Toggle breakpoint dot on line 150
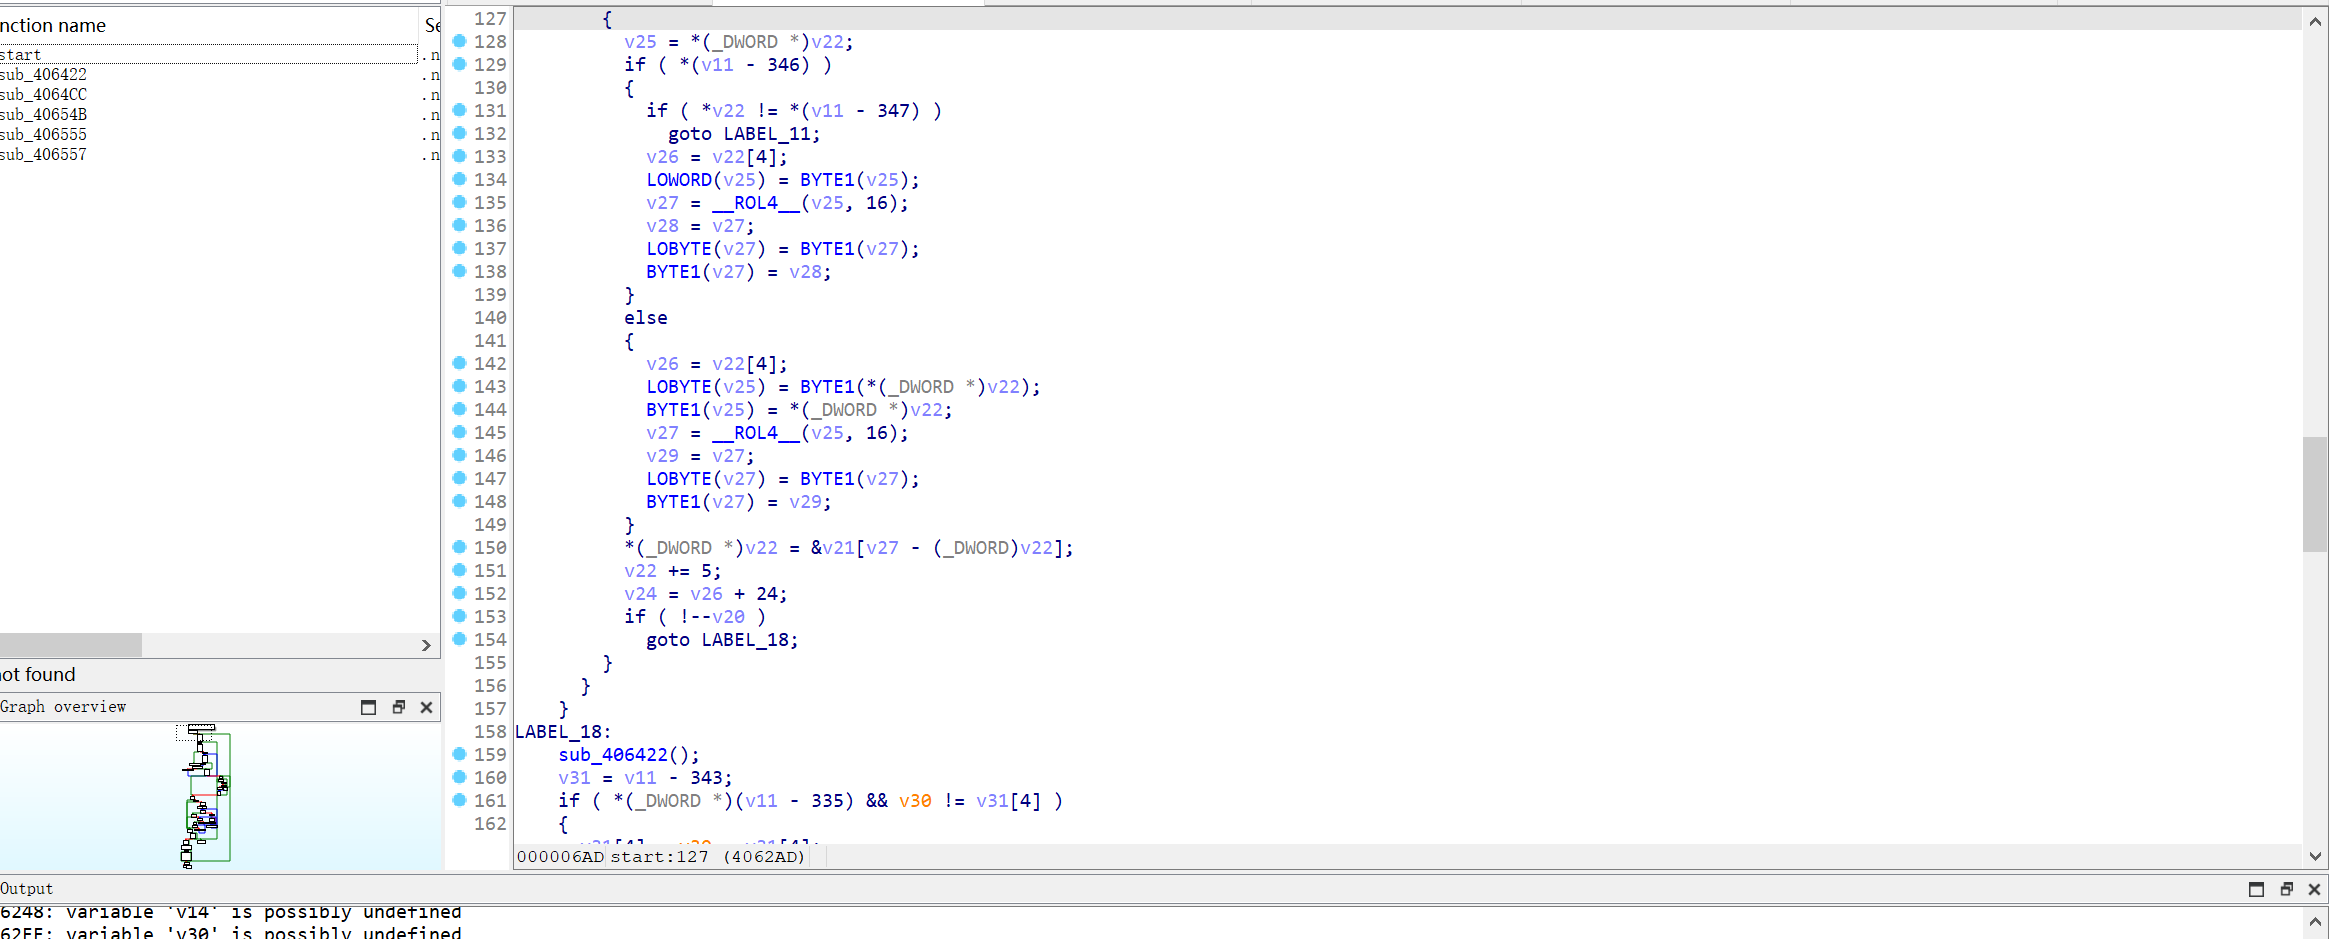 click(x=459, y=547)
